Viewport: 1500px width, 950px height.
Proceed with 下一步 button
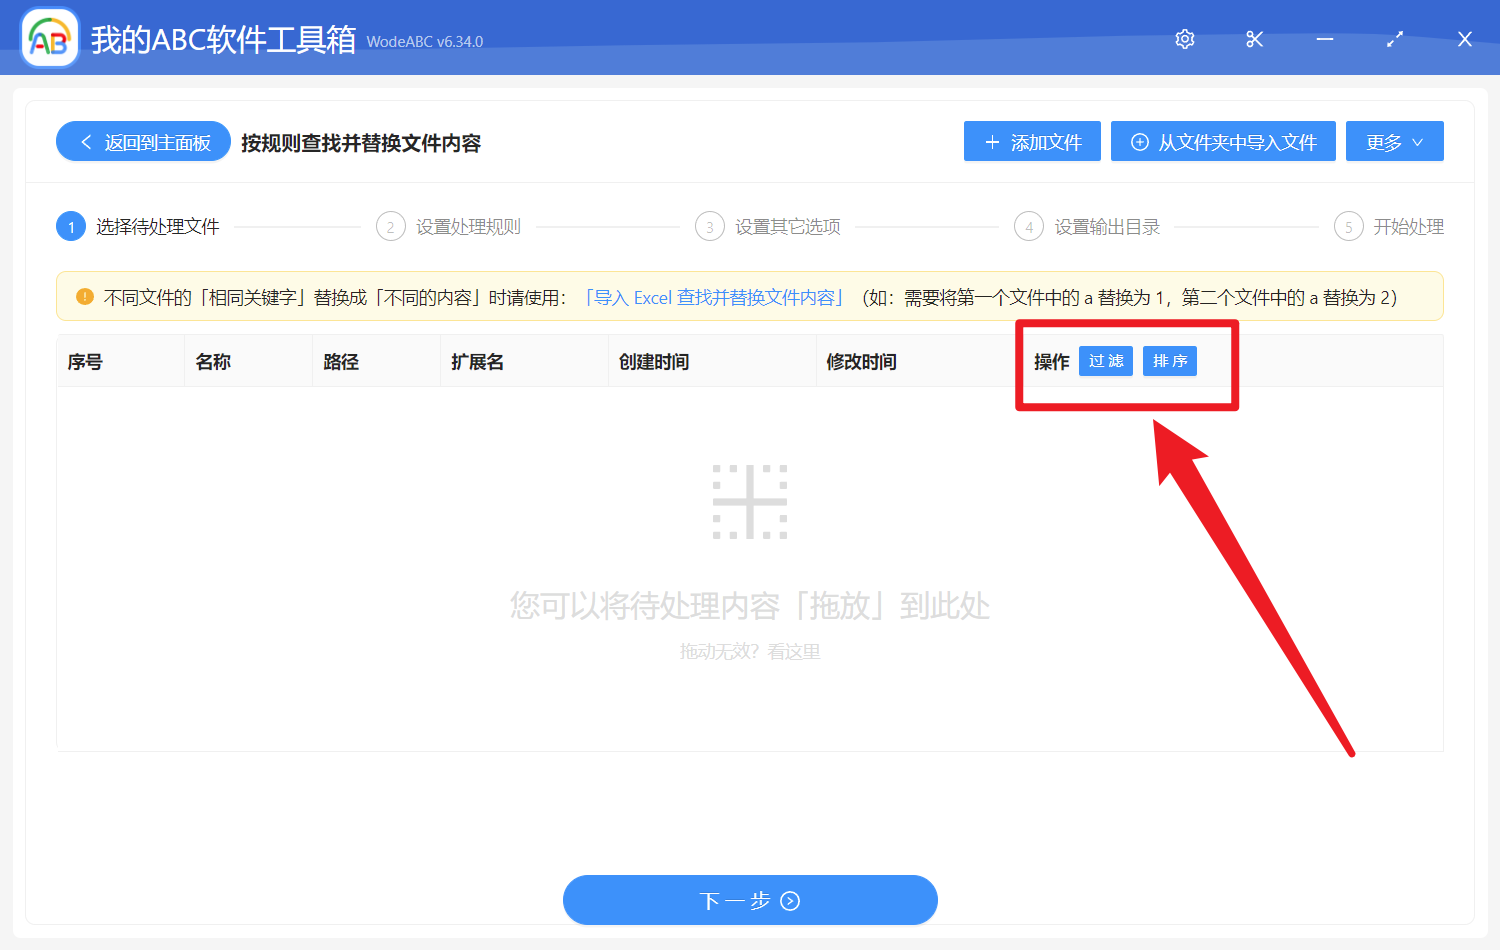pyautogui.click(x=750, y=901)
